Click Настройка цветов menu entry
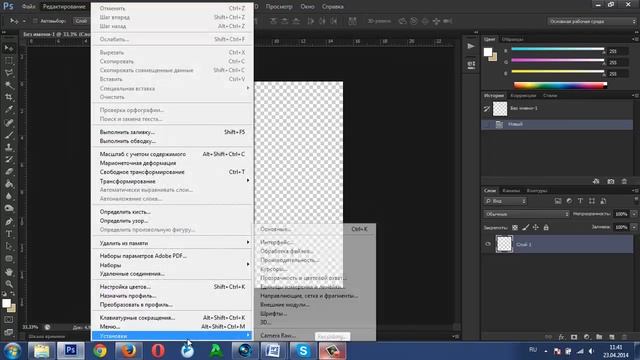Image resolution: width=640 pixels, height=360 pixels. (x=173, y=287)
